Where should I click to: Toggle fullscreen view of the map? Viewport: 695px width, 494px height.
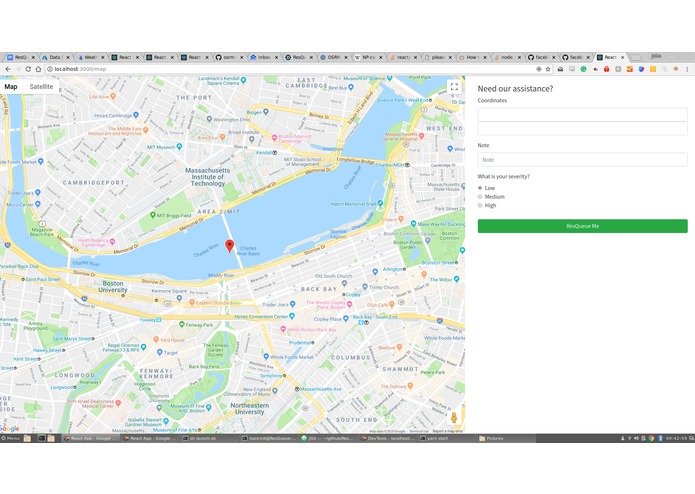point(454,87)
